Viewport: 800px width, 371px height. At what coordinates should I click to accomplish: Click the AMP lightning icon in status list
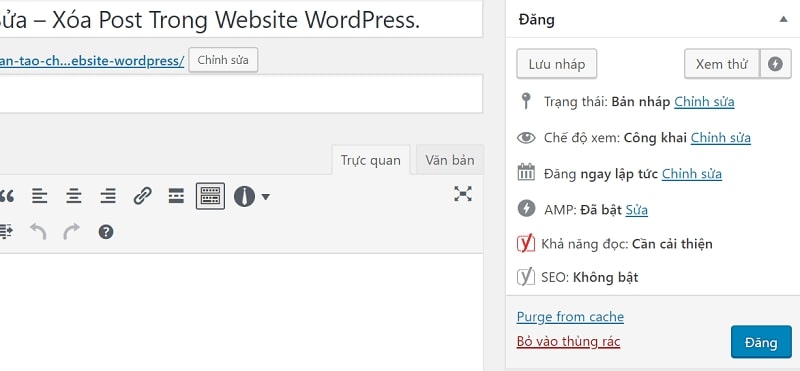pyautogui.click(x=526, y=208)
